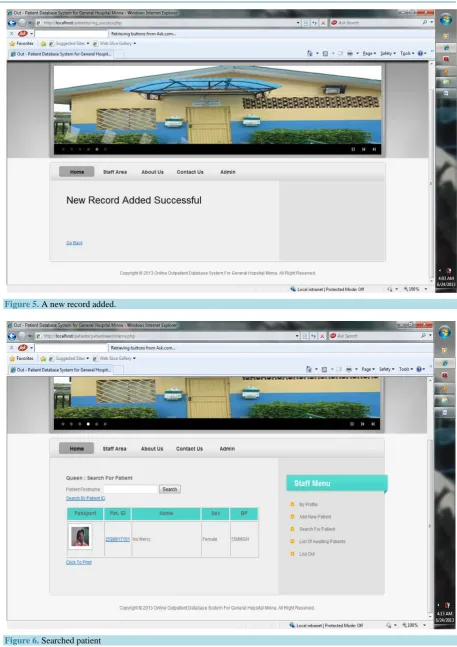Click the red Stop icon in the record-added window address bar
Screen dimensions: 457x647
[x=323, y=23]
